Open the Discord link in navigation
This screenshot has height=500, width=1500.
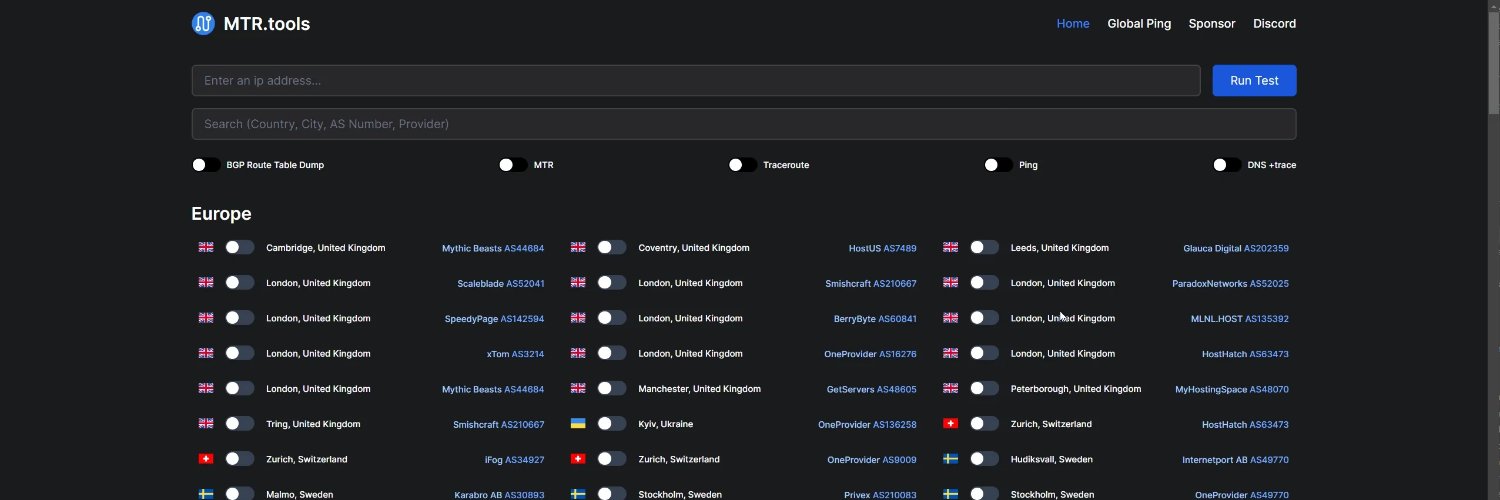tap(1275, 23)
